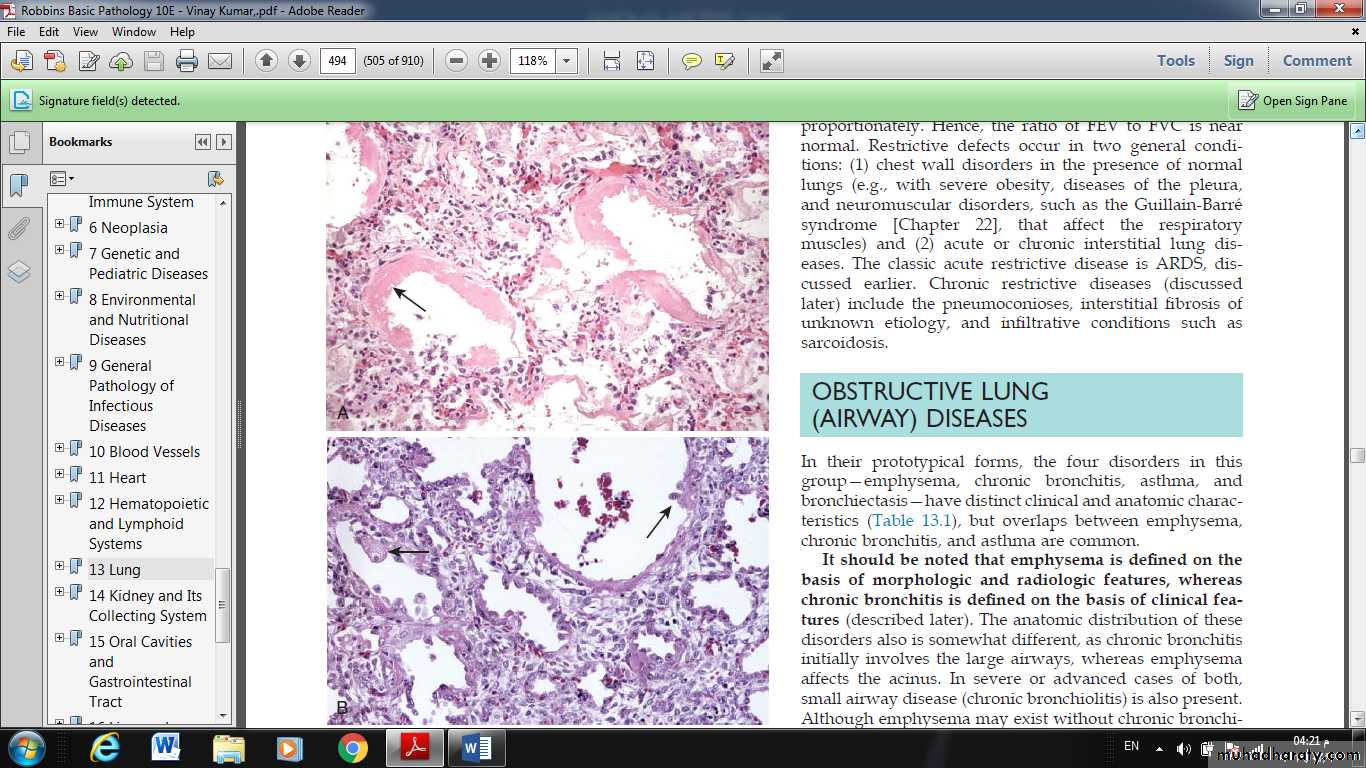Go to next page with down arrow

(299, 61)
